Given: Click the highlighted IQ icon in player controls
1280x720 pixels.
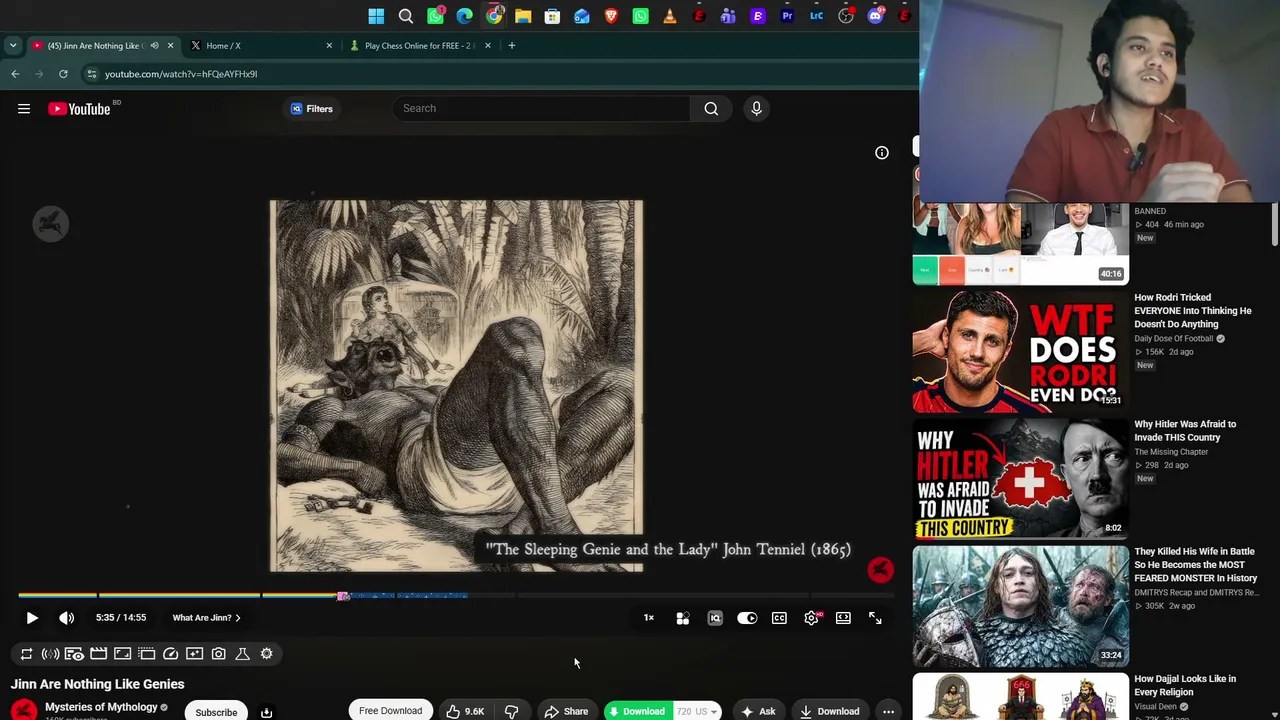Looking at the screenshot, I should click(x=715, y=618).
